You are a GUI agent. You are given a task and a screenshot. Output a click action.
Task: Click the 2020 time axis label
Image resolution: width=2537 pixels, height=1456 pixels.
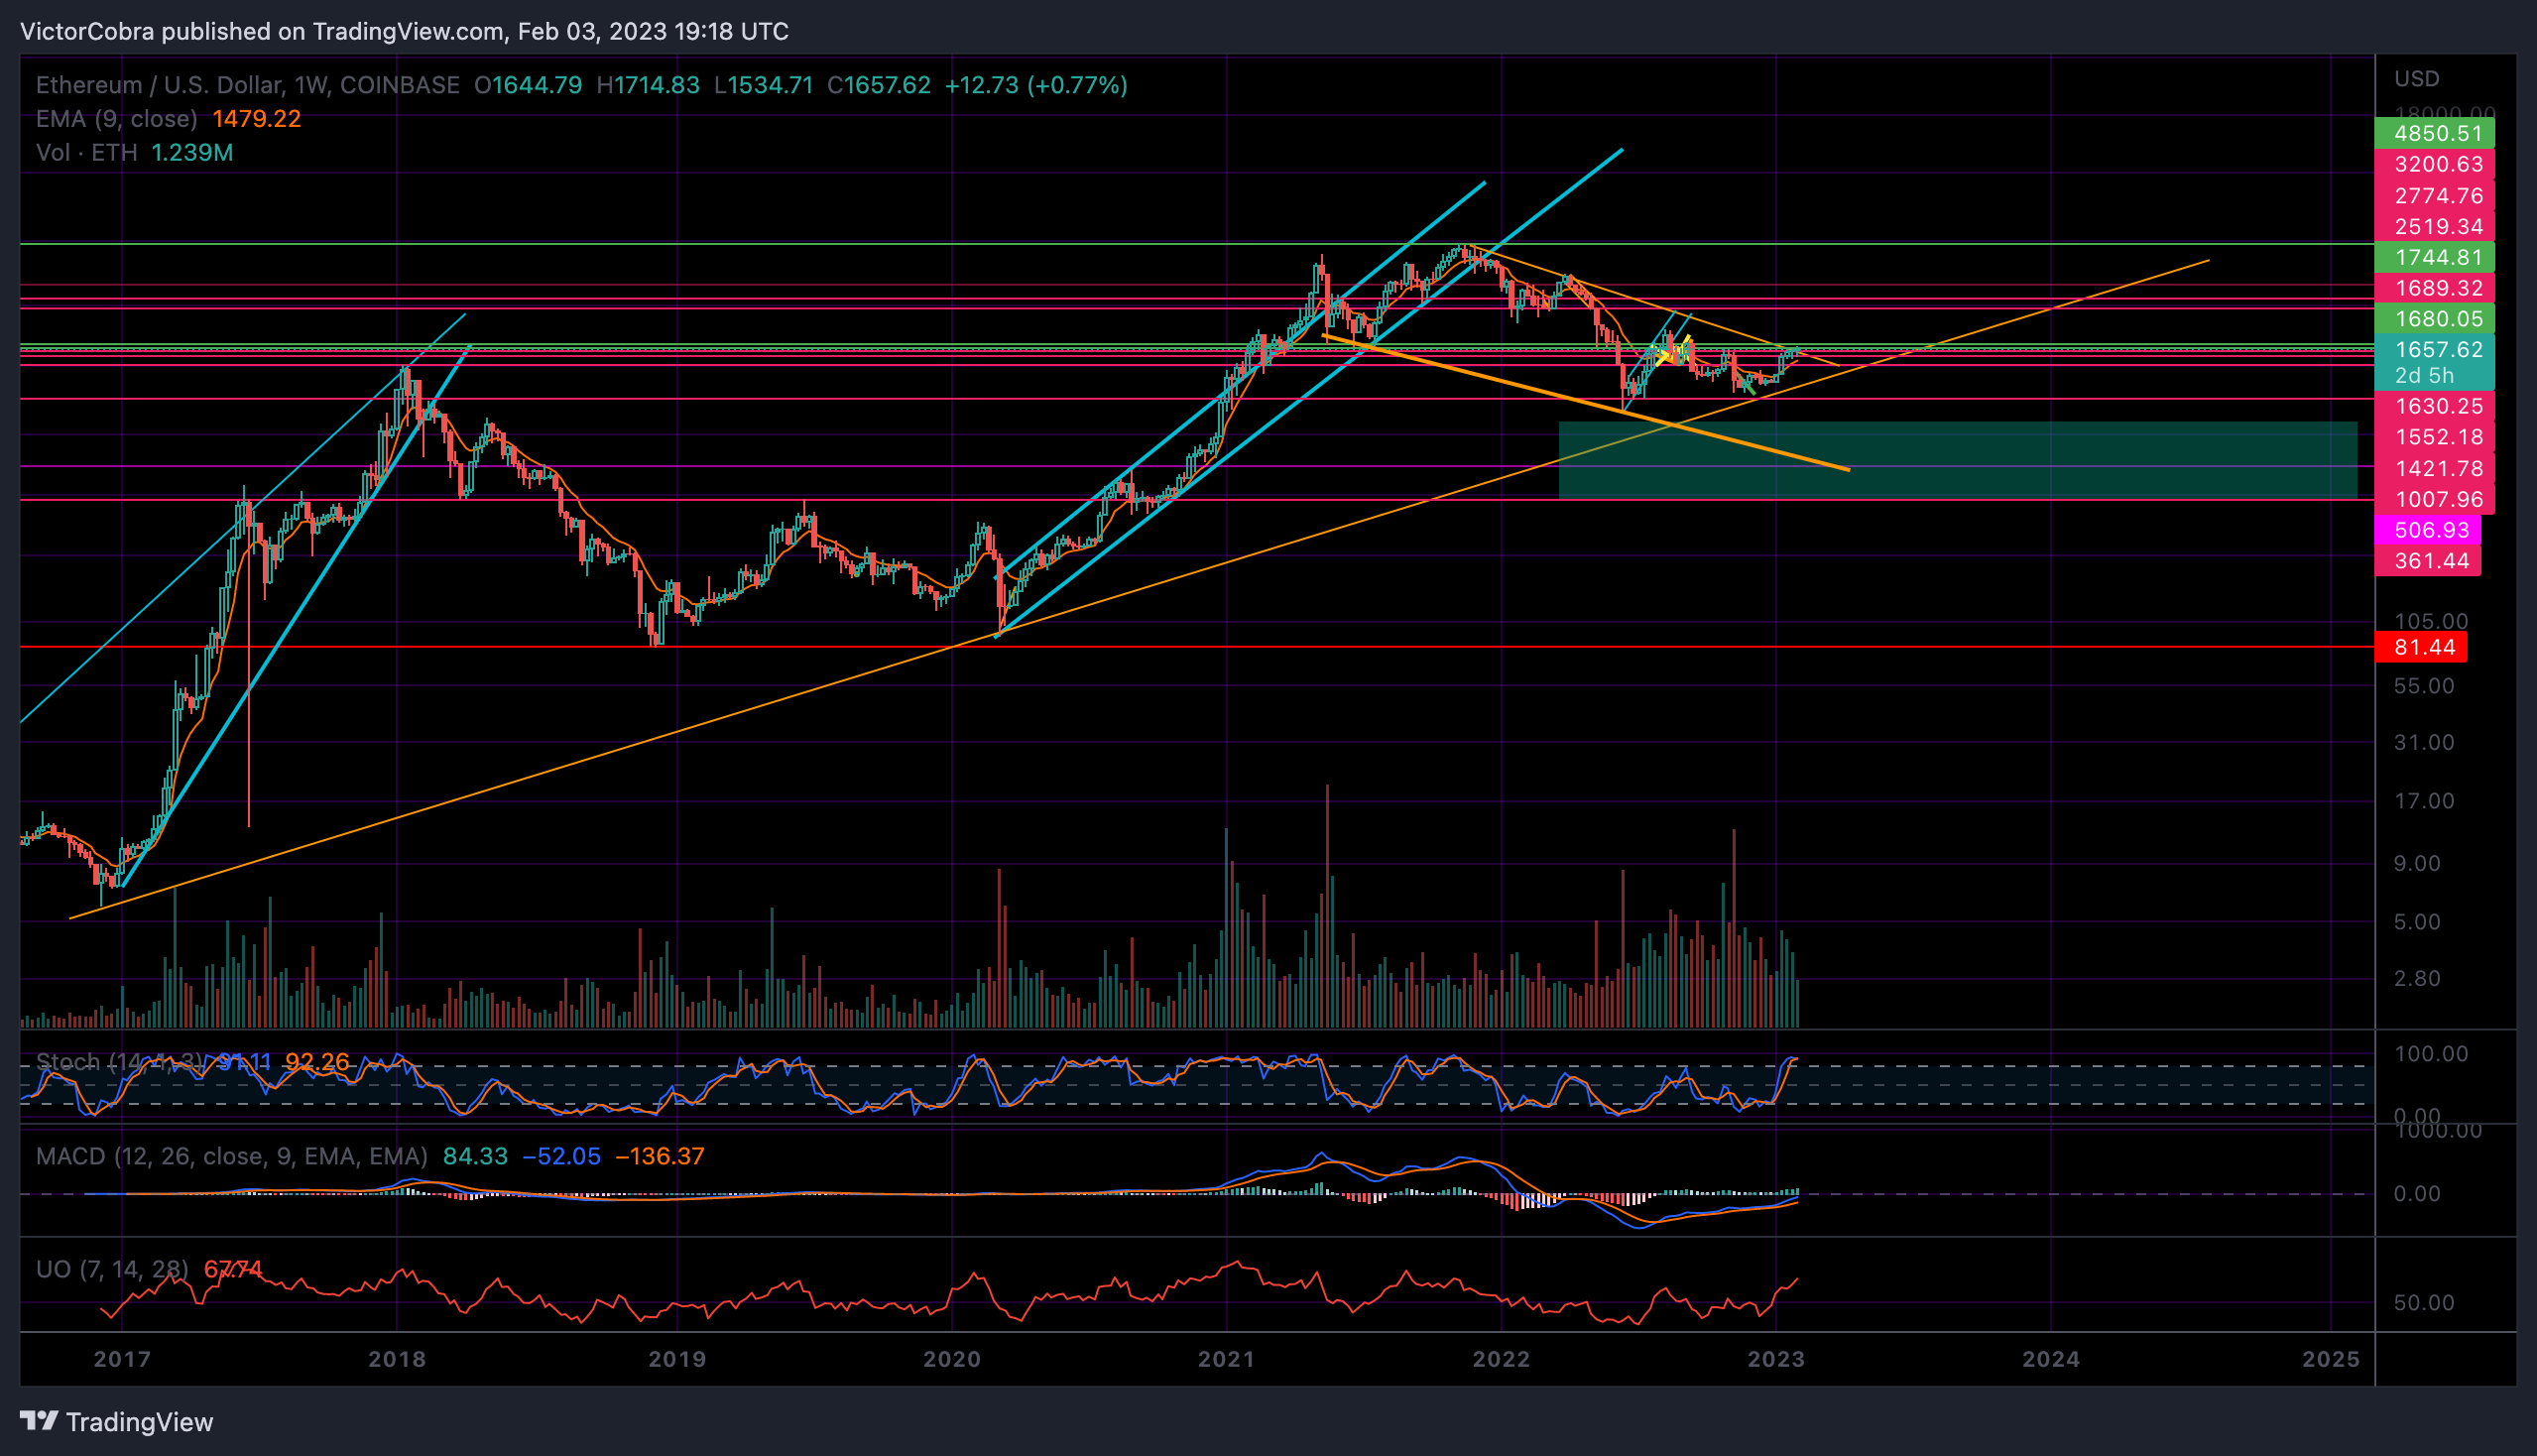tap(952, 1359)
